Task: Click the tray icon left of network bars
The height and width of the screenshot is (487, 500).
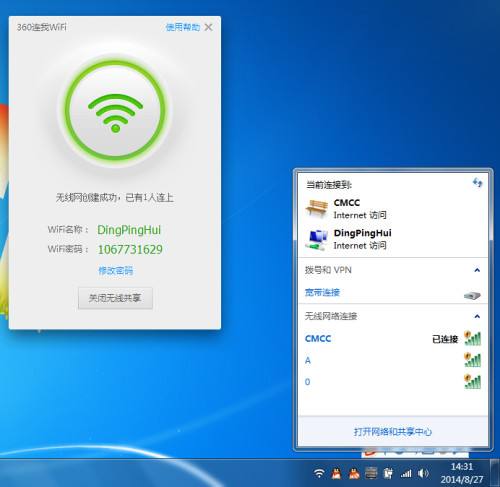Action: click(388, 473)
